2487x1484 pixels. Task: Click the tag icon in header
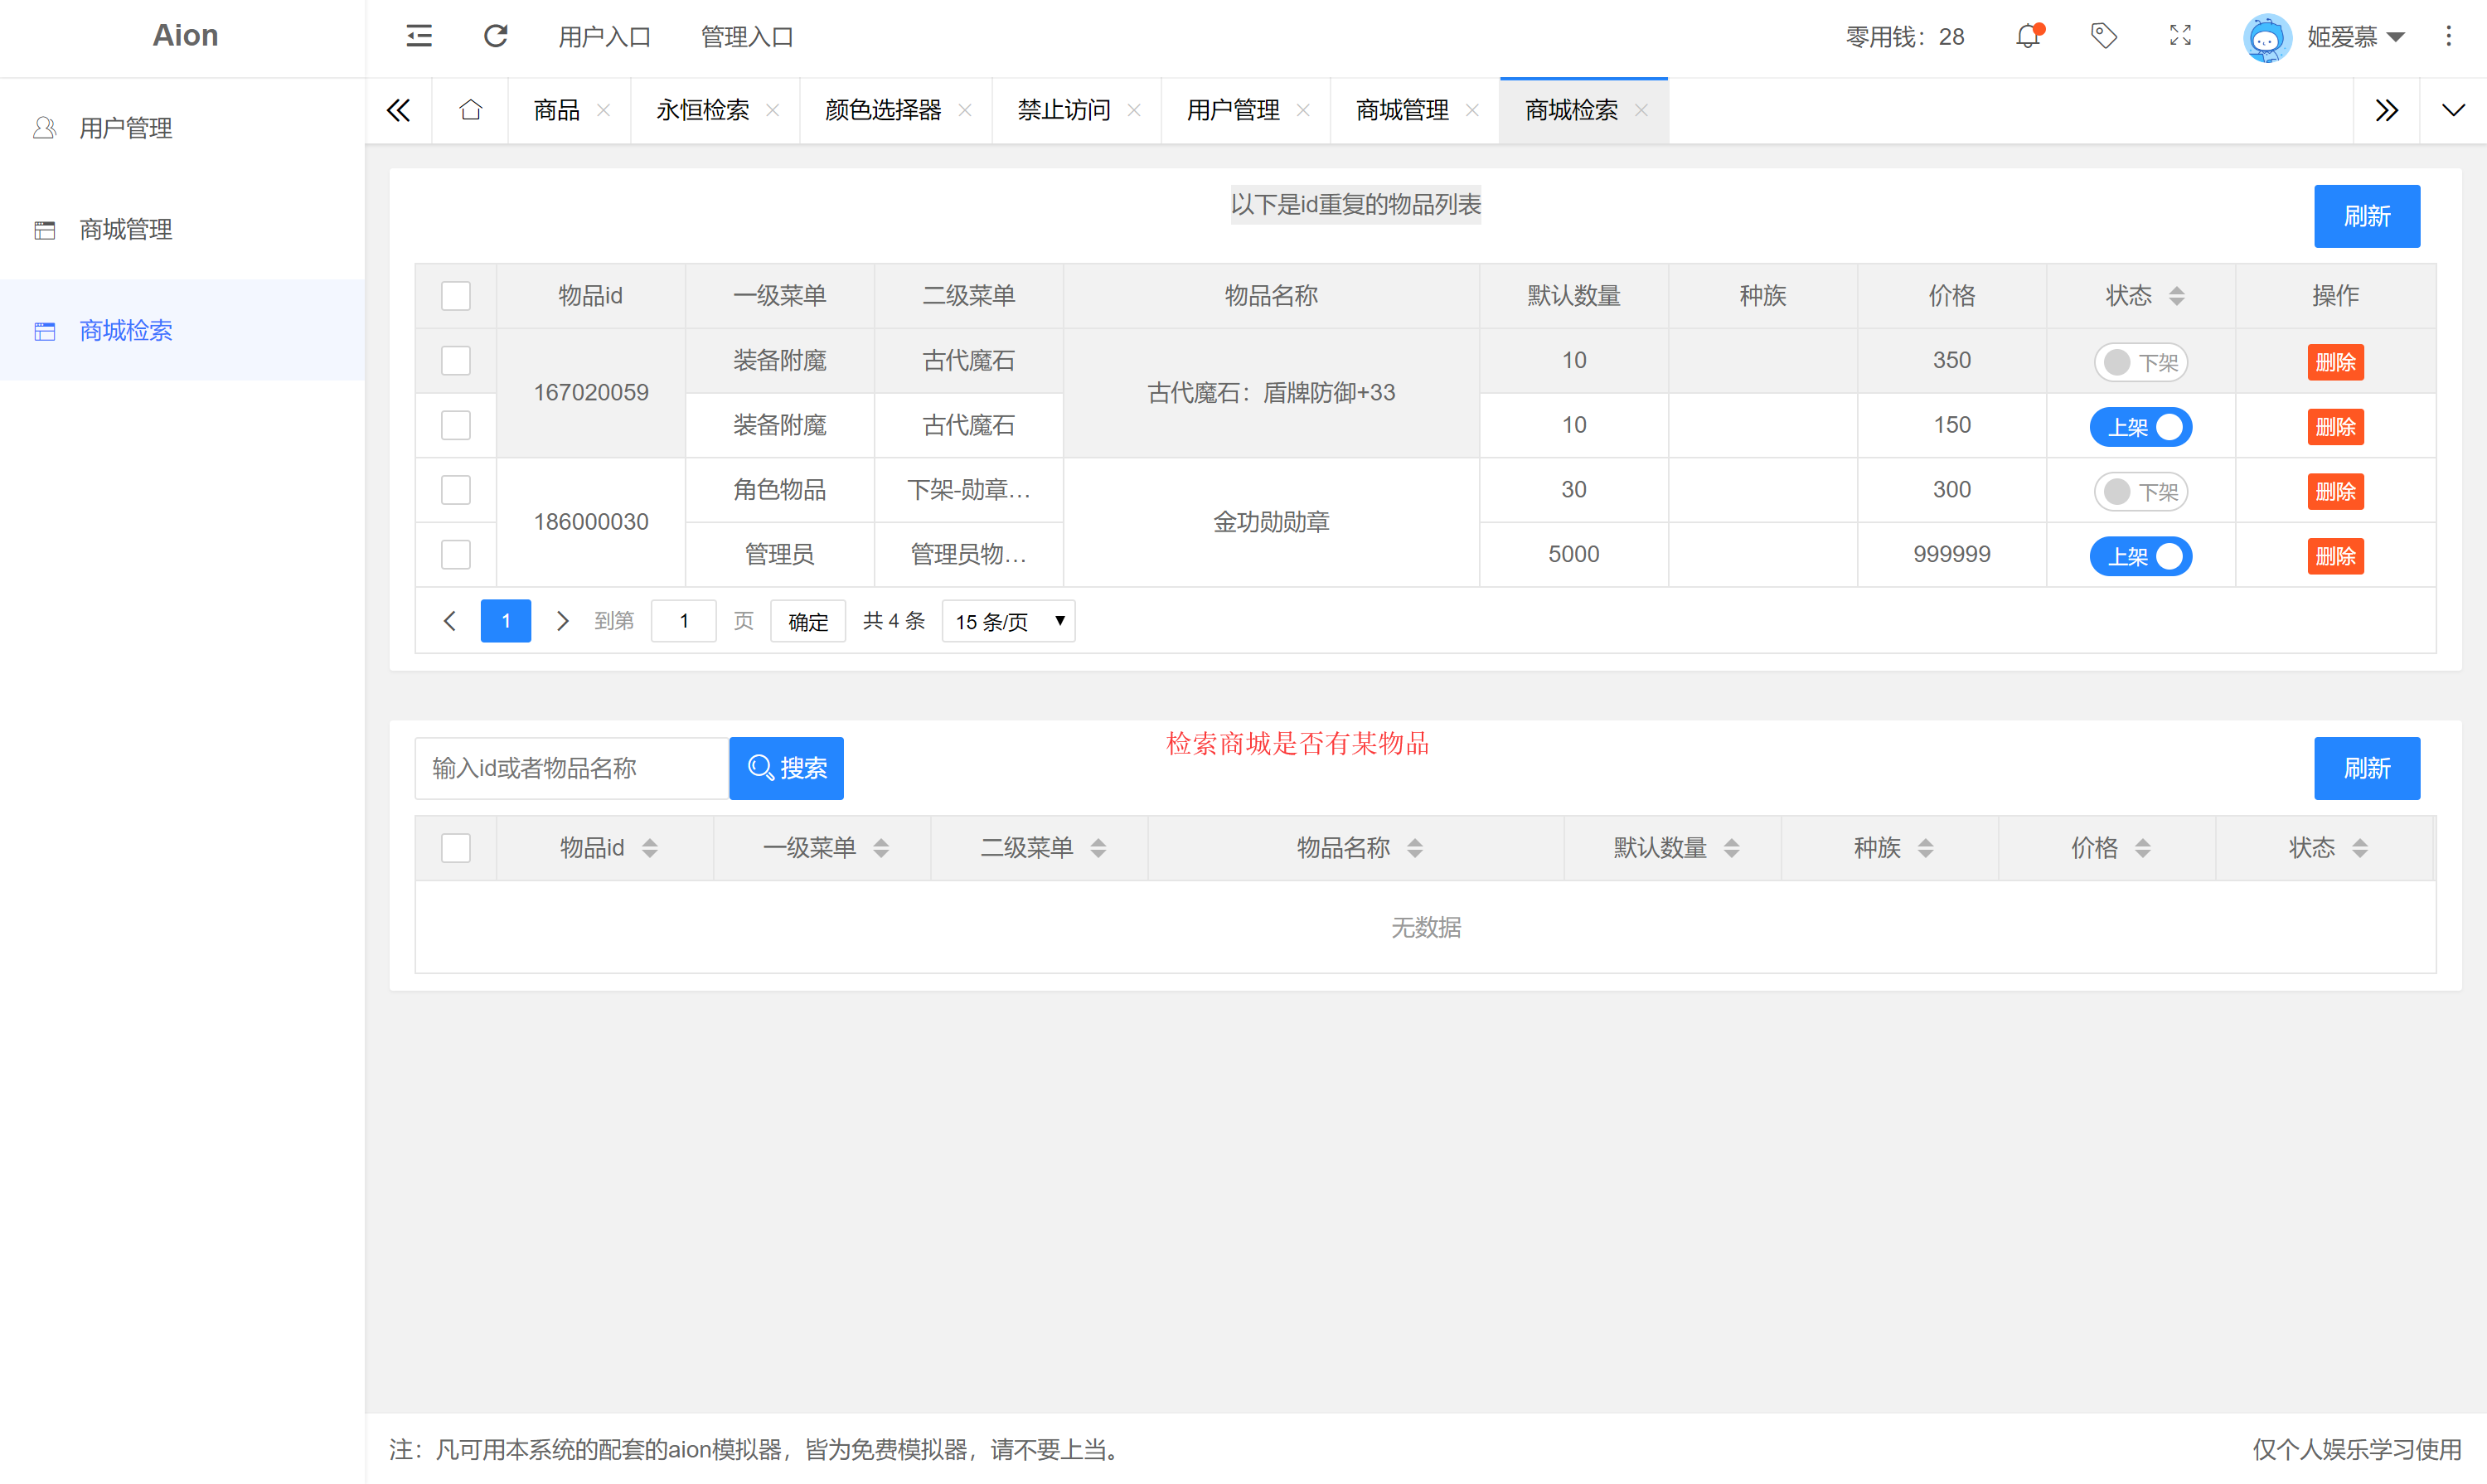[x=2104, y=37]
